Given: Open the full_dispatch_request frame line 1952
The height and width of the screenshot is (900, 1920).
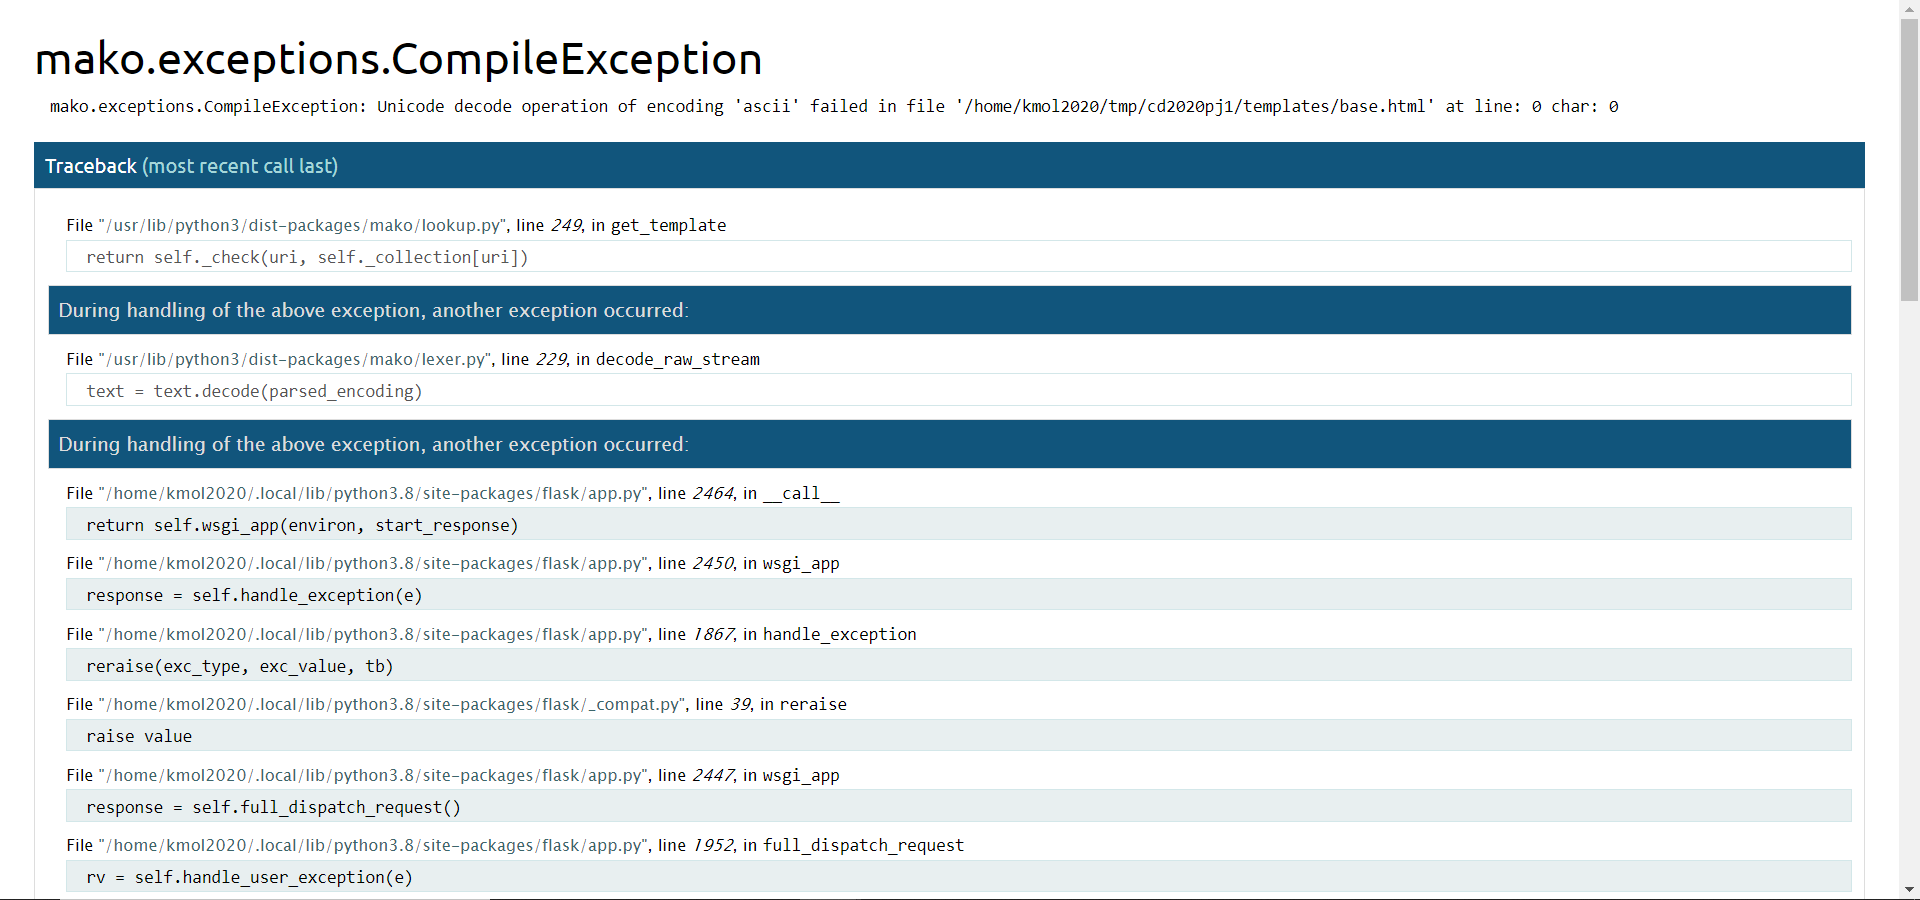Looking at the screenshot, I should tap(515, 845).
